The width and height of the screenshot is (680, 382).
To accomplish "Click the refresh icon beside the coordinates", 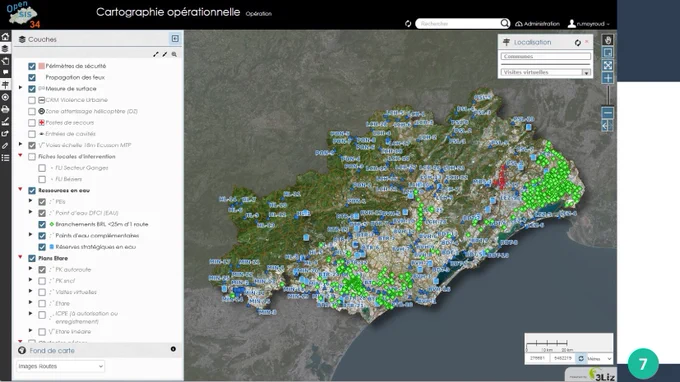I will [x=581, y=358].
